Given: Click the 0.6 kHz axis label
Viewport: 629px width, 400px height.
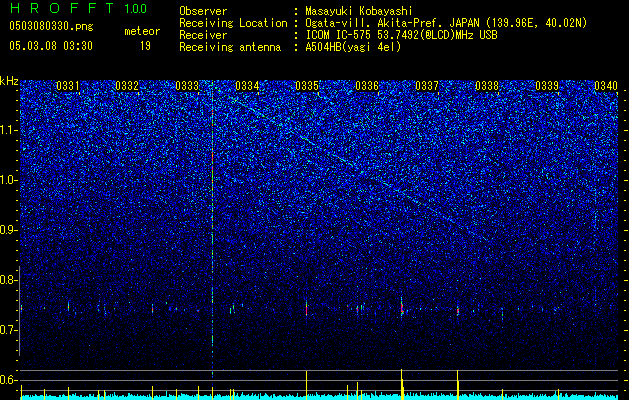Looking at the screenshot, I should click(x=9, y=380).
